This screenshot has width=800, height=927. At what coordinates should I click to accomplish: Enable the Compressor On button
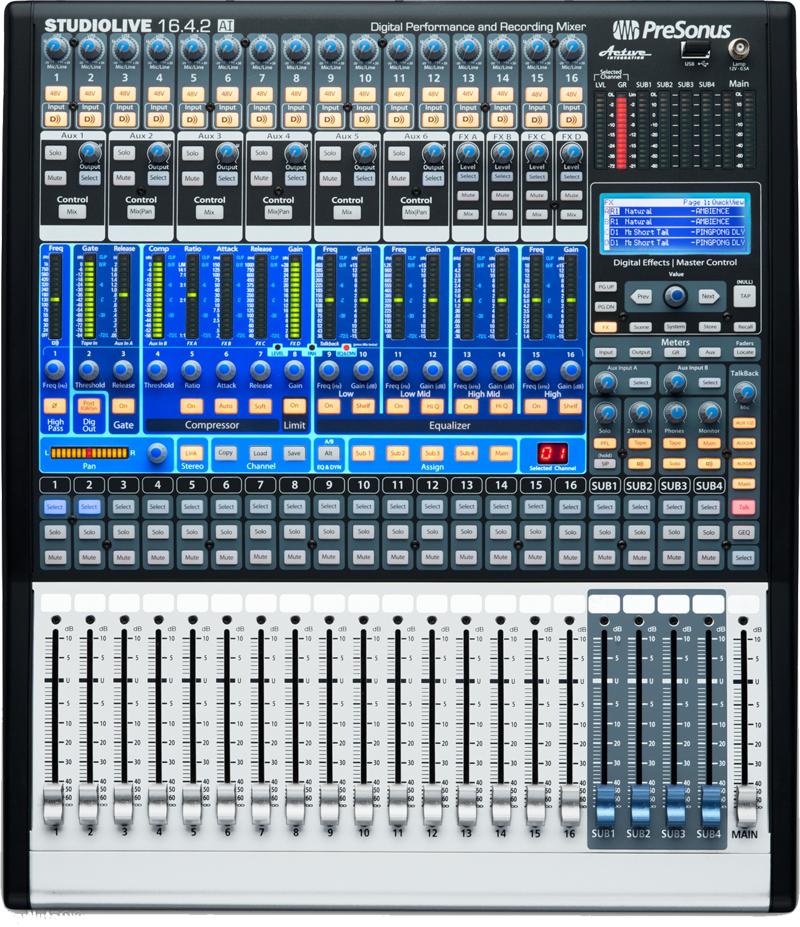pos(191,406)
